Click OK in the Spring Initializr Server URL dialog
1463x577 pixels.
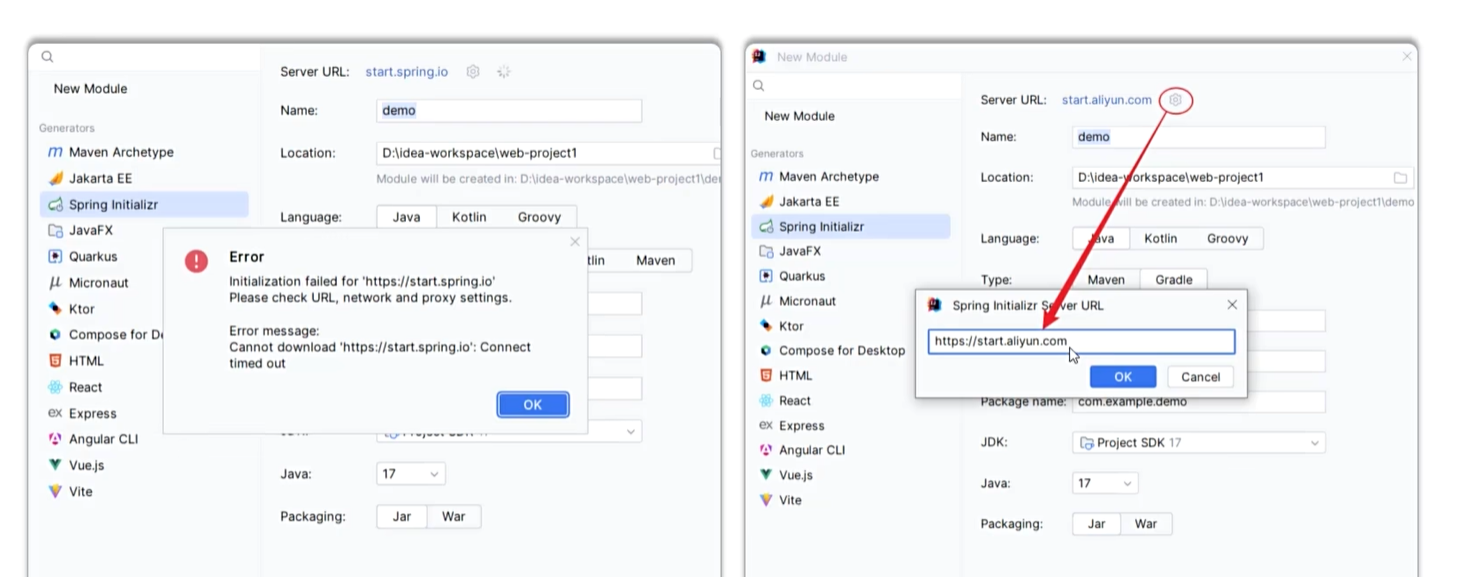(x=1123, y=377)
